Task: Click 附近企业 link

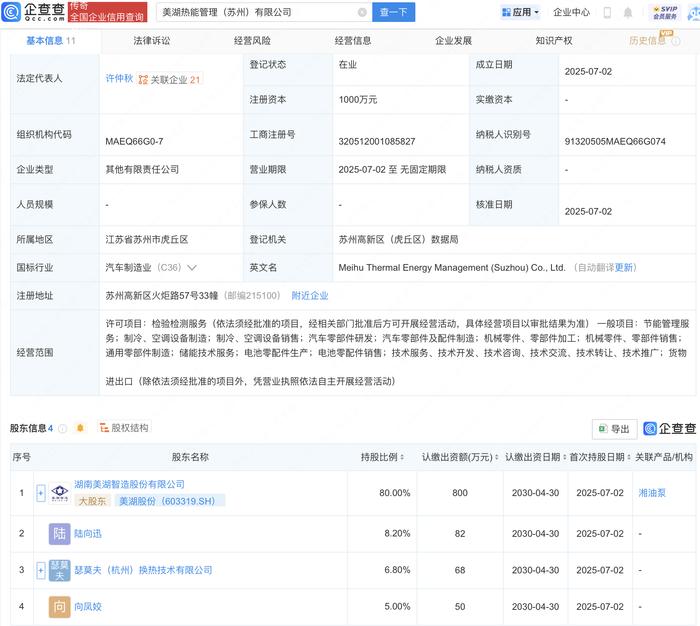Action: click(x=310, y=296)
